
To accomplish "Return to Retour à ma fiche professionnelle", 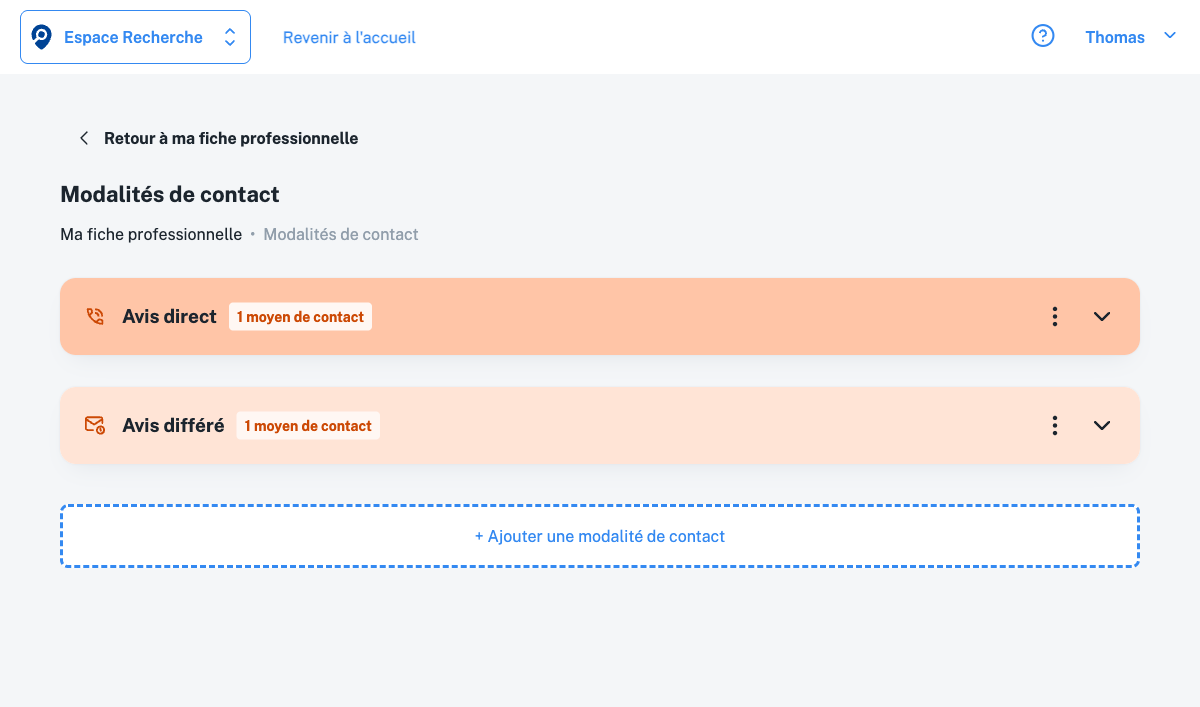I will 230,138.
